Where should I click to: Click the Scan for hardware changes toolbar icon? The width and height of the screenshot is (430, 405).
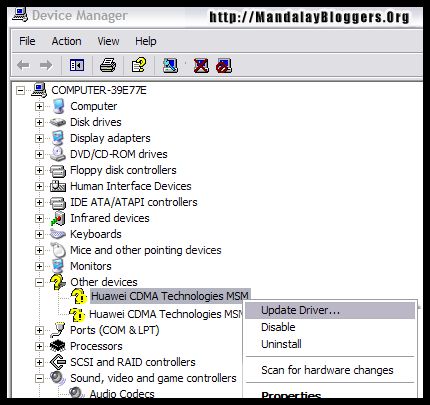[170, 65]
